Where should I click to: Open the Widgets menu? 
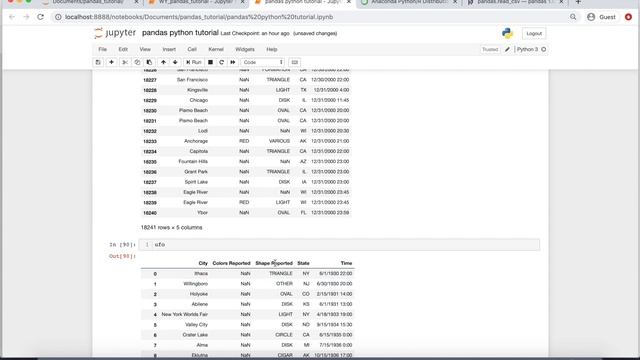[x=245, y=49]
